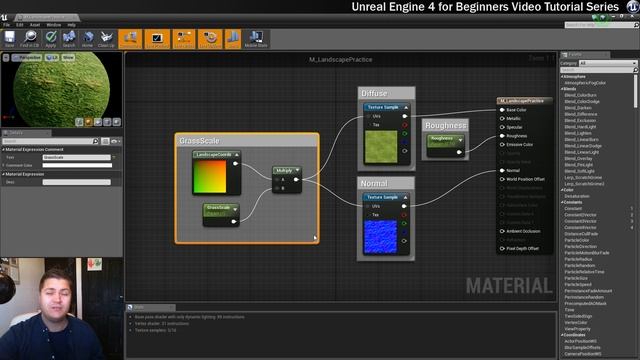Open the Perspective view dropdown

[27, 58]
